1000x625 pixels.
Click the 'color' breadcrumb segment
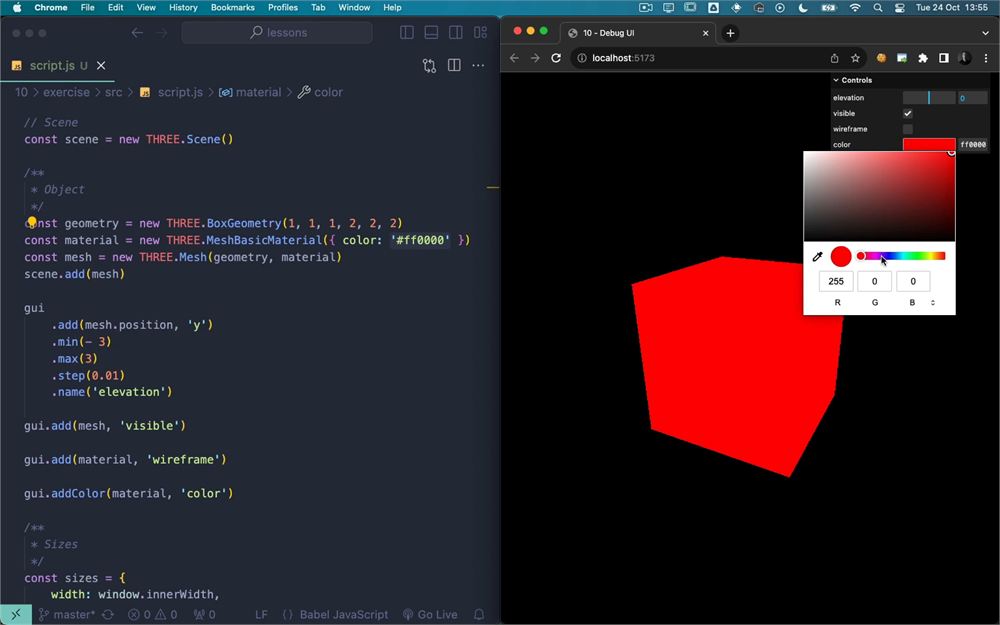click(320, 92)
